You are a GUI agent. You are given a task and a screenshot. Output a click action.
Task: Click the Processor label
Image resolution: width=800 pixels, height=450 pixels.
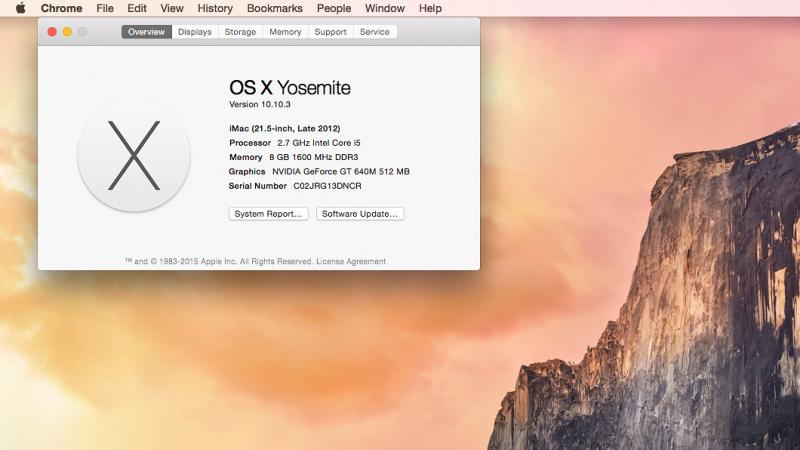coord(250,143)
